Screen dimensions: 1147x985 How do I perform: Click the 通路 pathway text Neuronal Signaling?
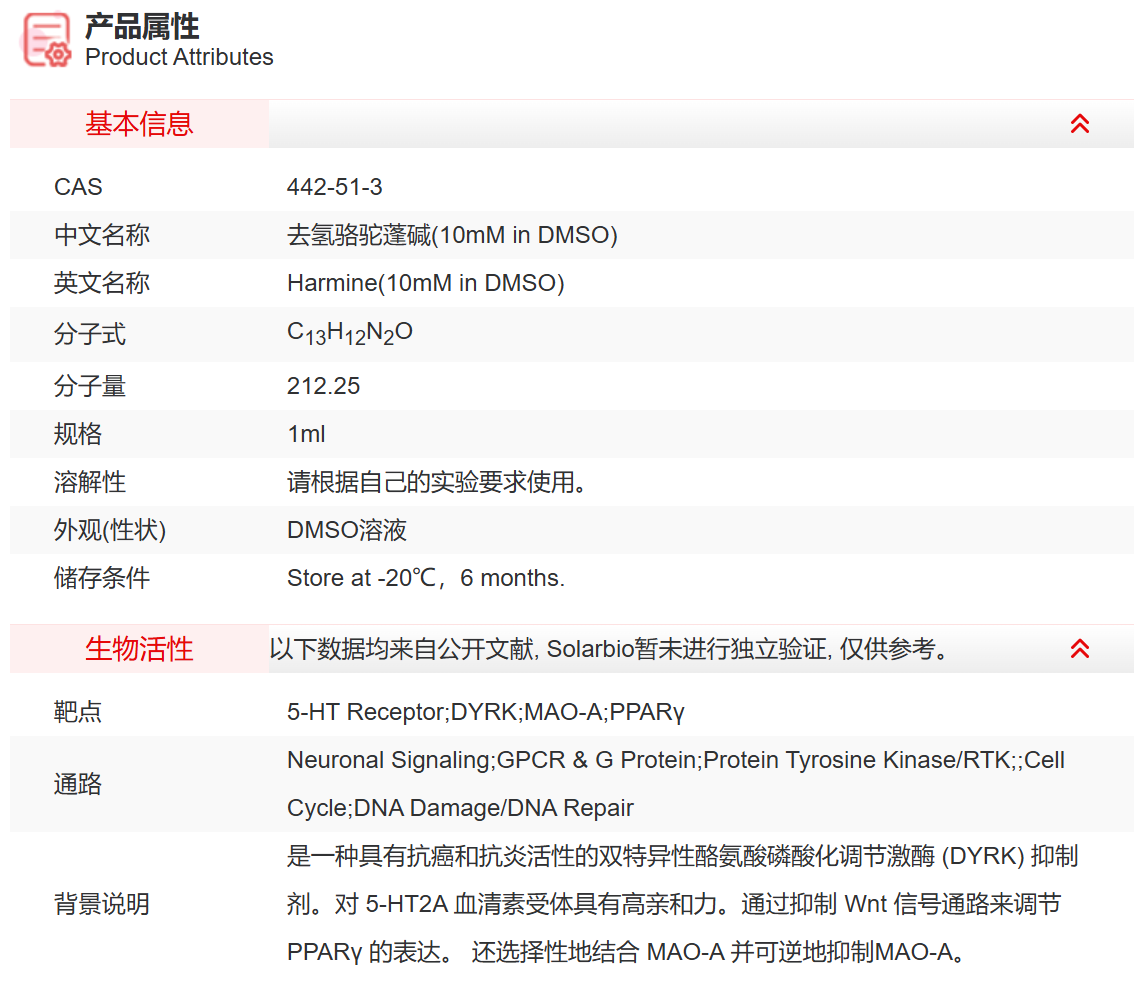tap(370, 759)
